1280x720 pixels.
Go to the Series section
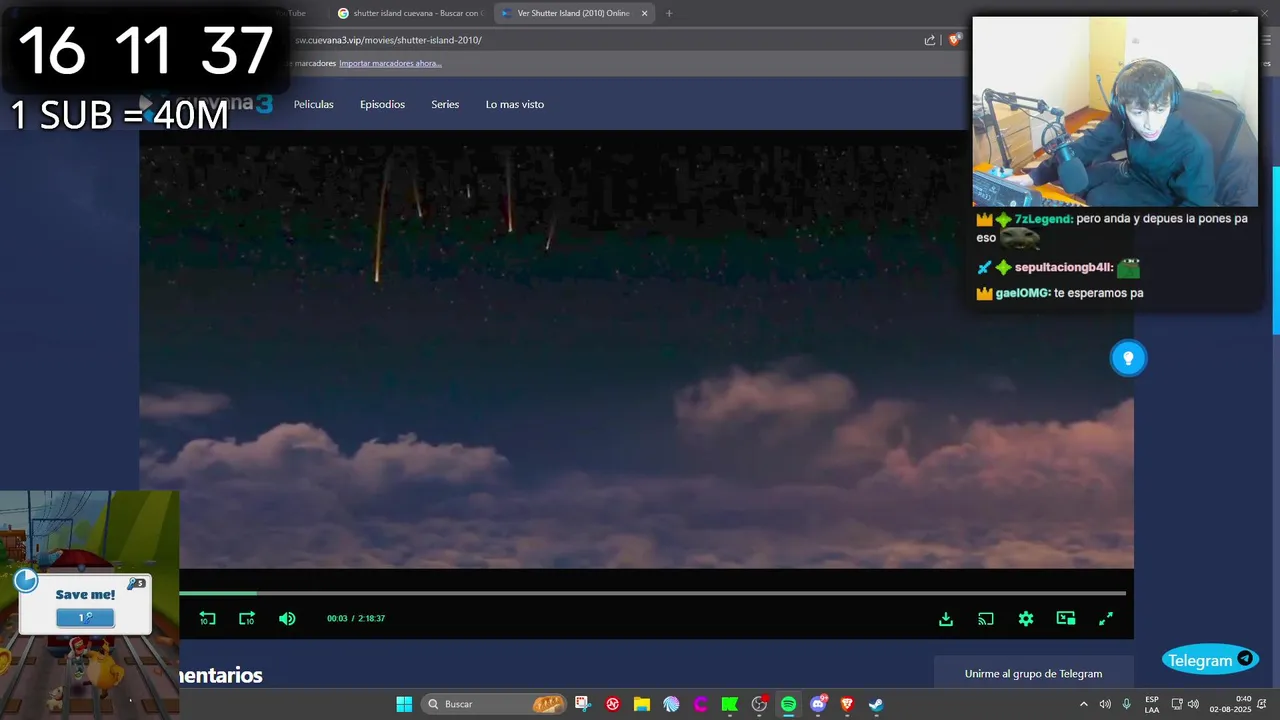point(445,104)
